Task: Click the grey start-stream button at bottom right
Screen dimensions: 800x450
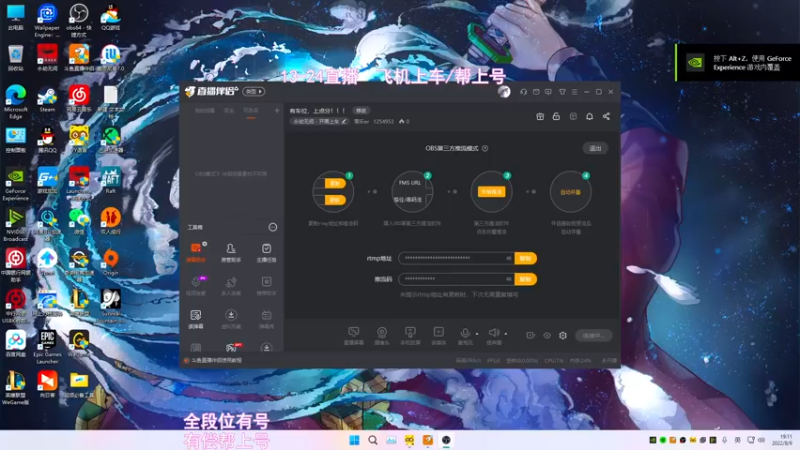Action: pos(593,335)
